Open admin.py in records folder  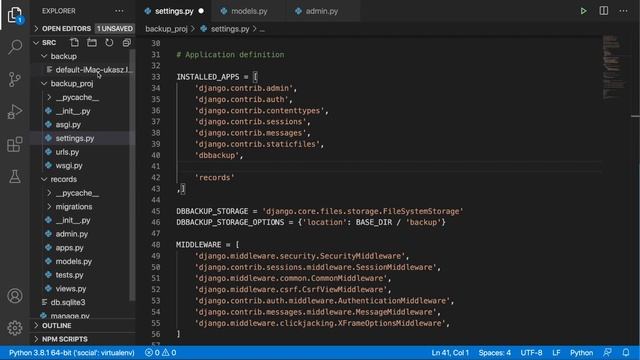(71, 234)
